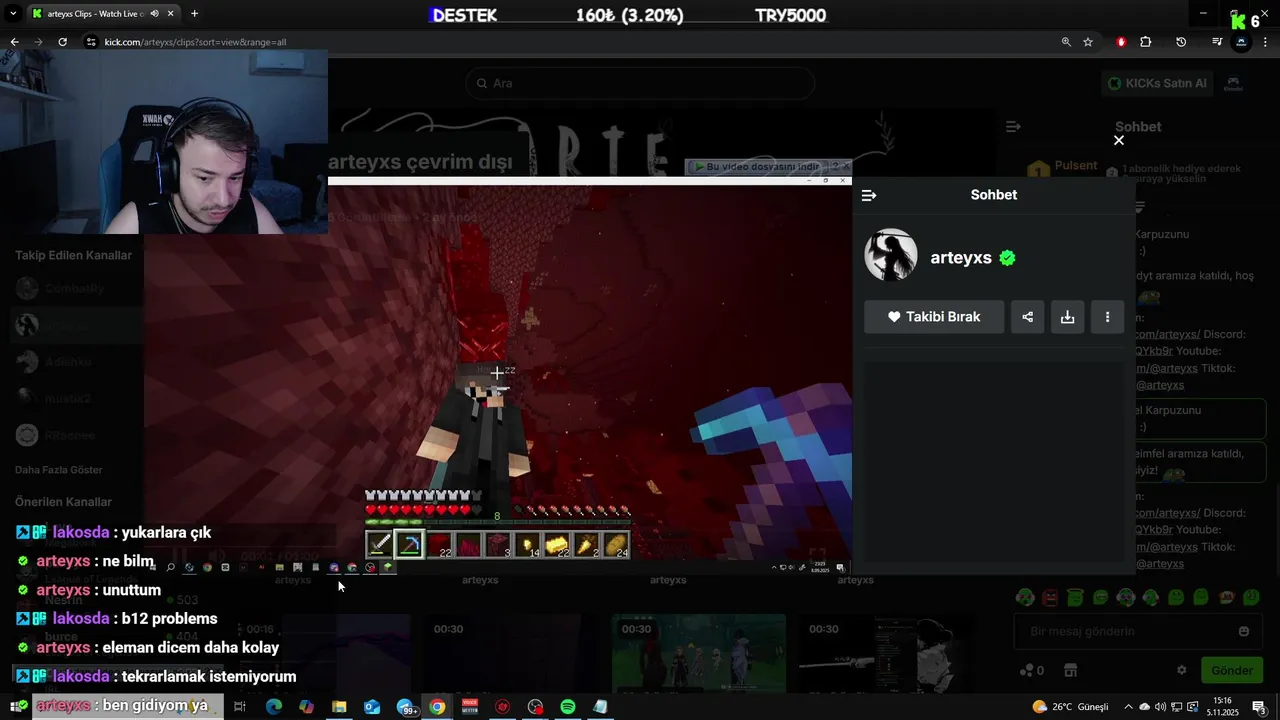This screenshot has width=1280, height=720.
Task: Click Daha Fazla Göster in the sidebar
Action: [59, 470]
